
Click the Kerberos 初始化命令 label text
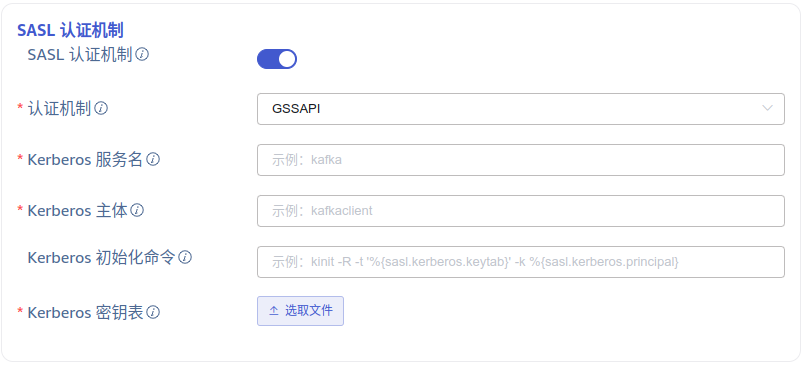point(101,257)
